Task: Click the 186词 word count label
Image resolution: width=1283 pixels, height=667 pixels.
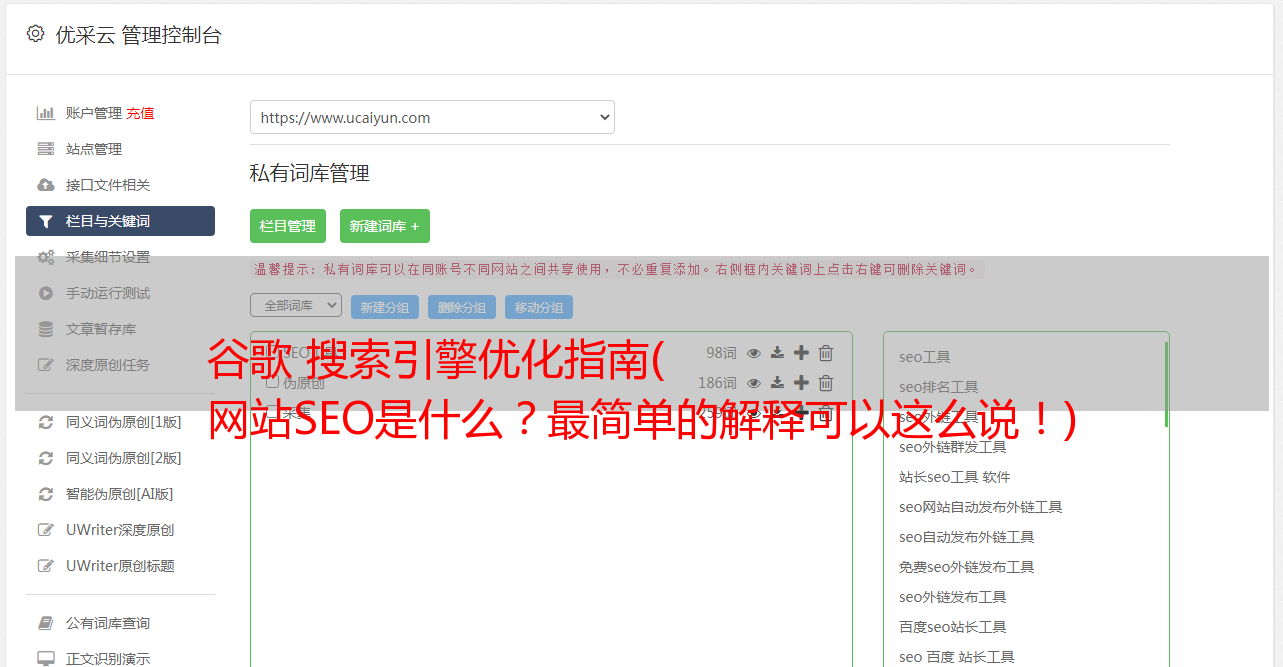Action: (717, 383)
